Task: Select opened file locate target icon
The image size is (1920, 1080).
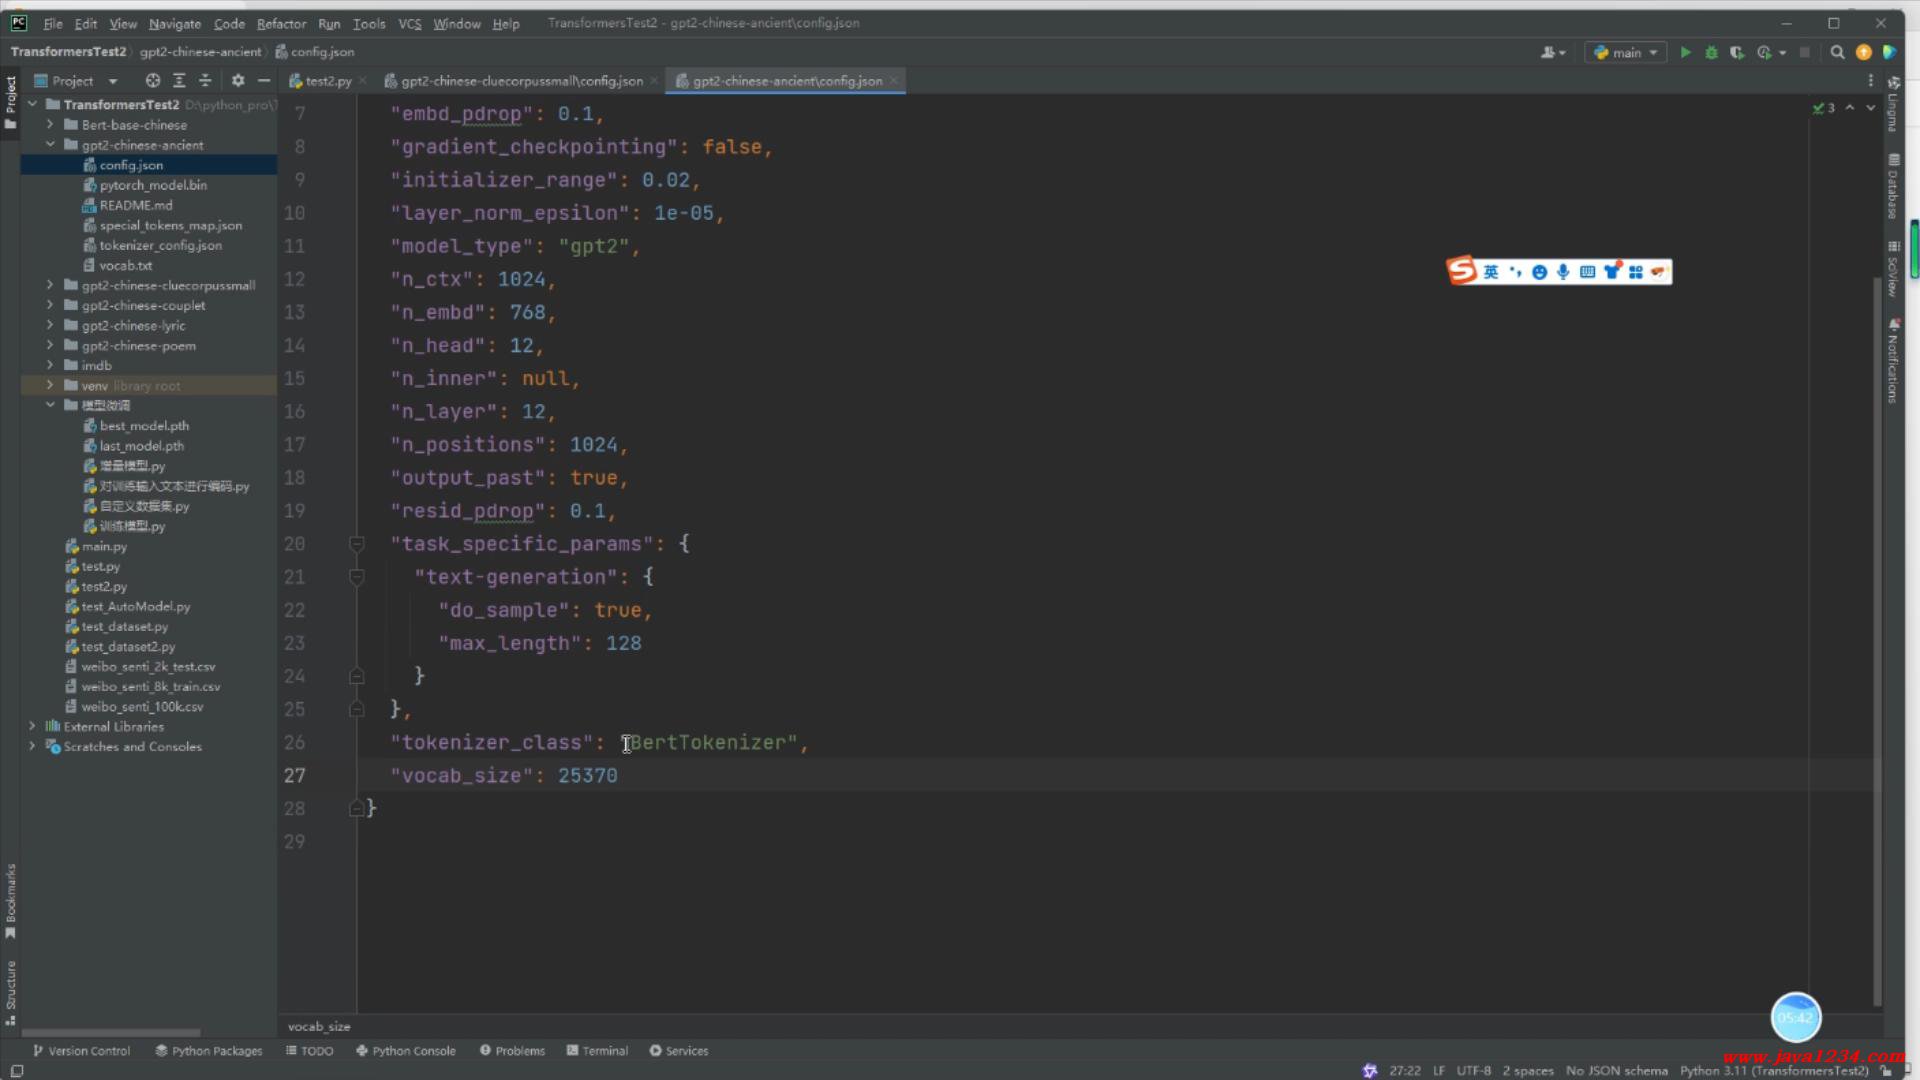Action: [x=153, y=81]
